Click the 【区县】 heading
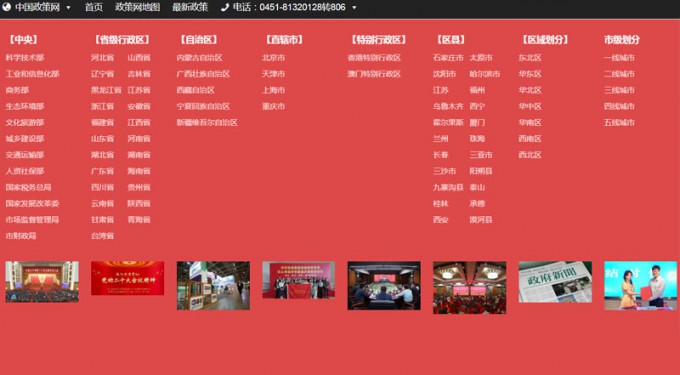The height and width of the screenshot is (375, 680). point(451,40)
